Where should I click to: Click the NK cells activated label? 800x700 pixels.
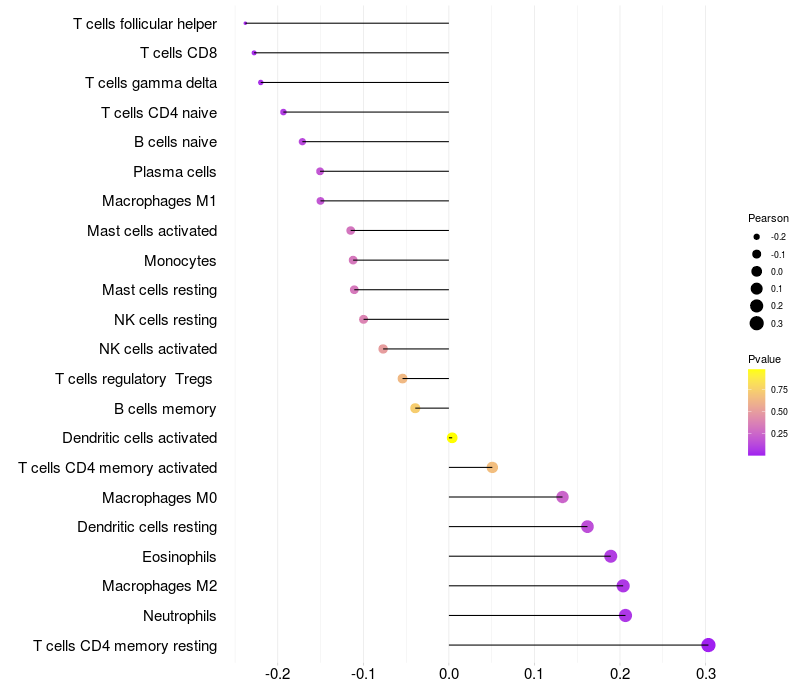[158, 349]
